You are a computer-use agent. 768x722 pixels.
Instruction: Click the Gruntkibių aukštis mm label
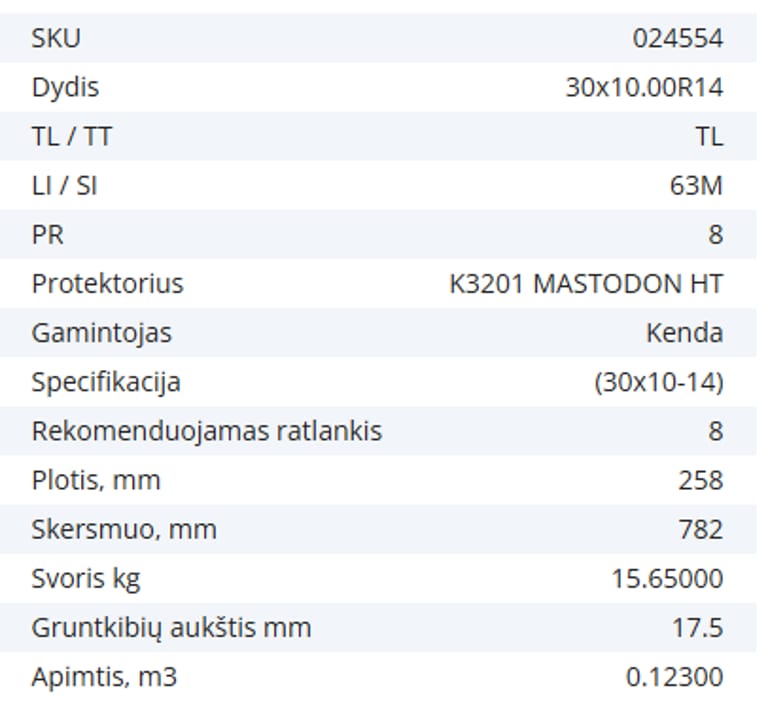coord(171,628)
